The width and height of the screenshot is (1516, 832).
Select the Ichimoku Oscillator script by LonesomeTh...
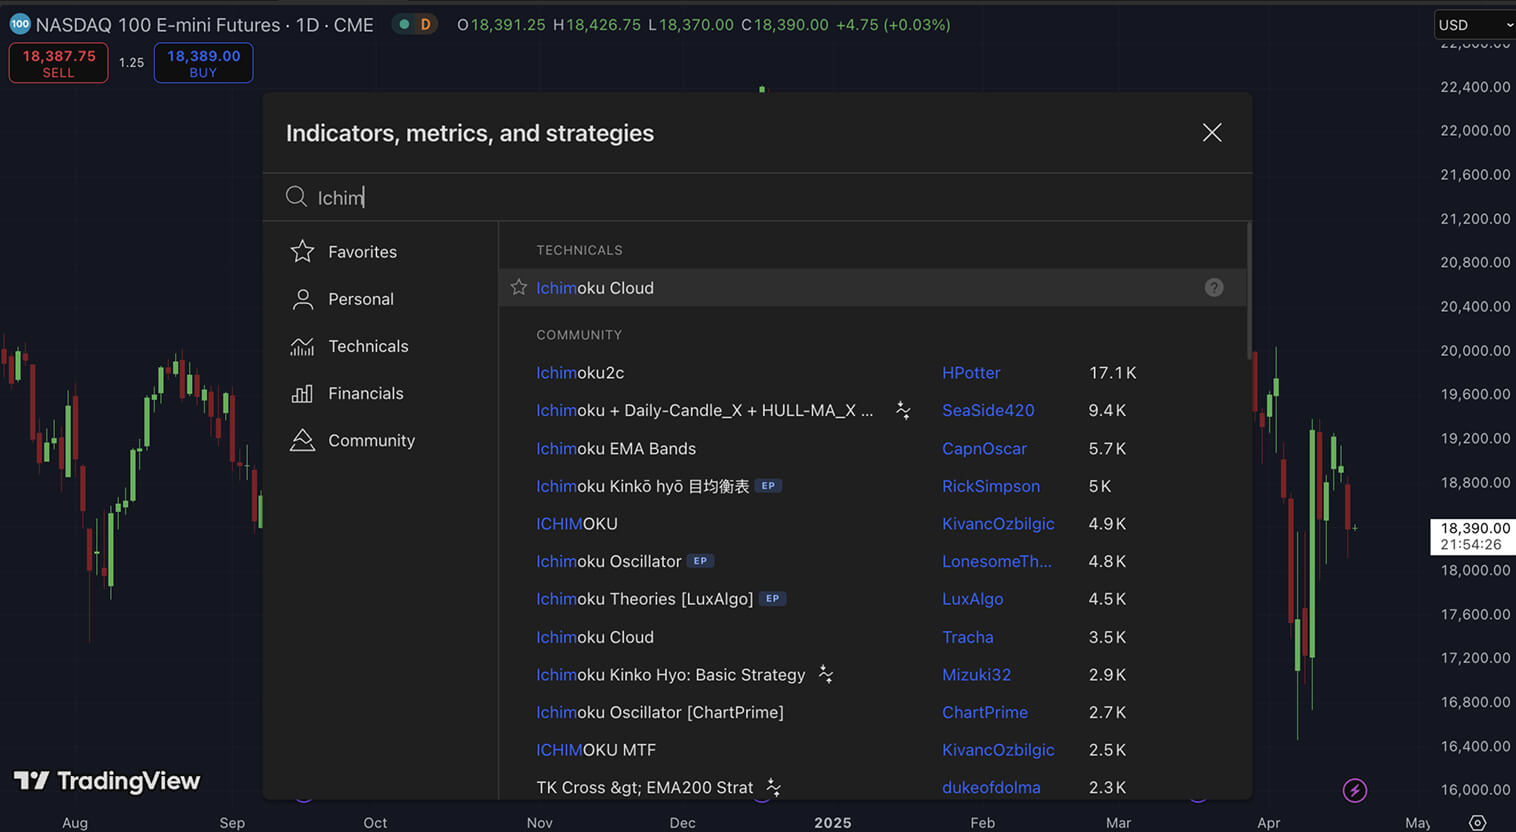[608, 562]
